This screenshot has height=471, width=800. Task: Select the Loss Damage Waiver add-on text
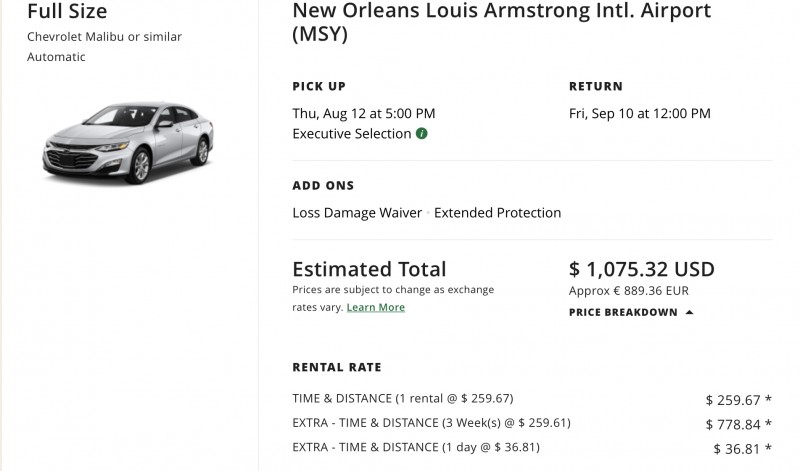(357, 212)
